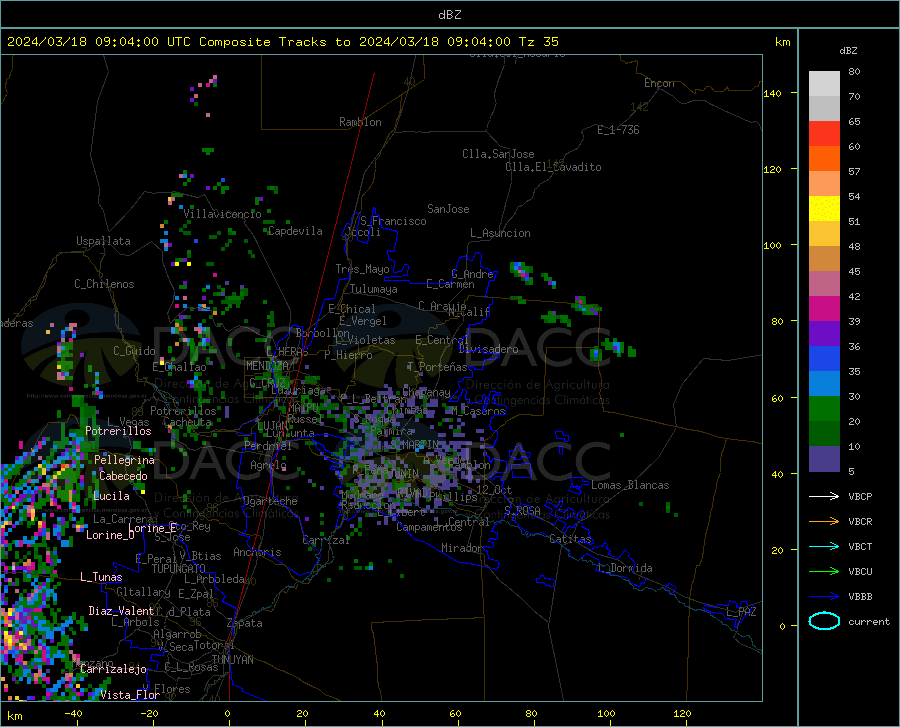This screenshot has height=727, width=900.
Task: Click the Cabecedo map label
Action: [123, 476]
